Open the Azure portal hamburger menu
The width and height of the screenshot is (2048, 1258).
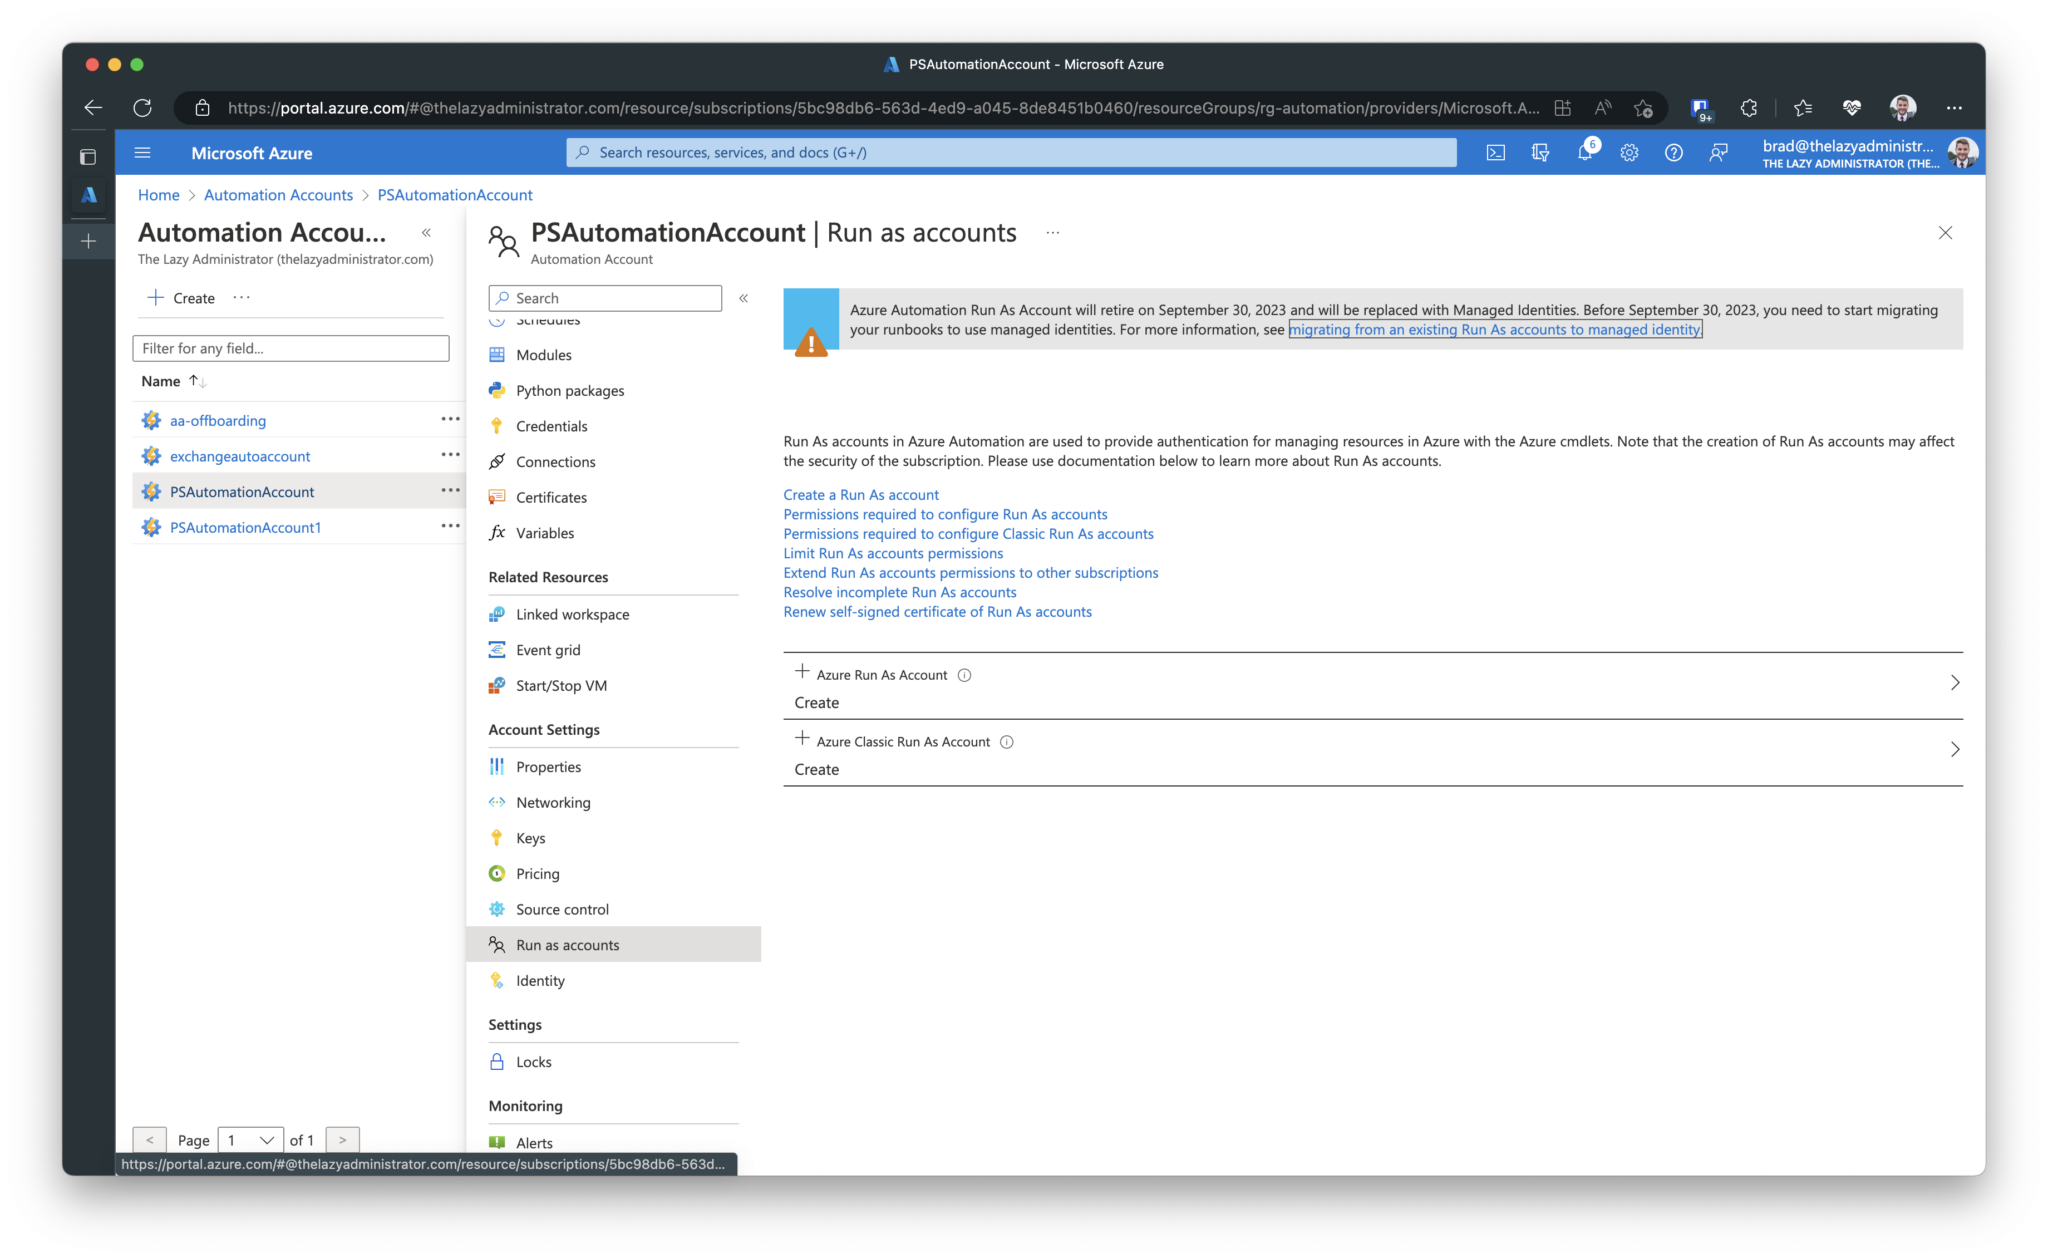[142, 153]
